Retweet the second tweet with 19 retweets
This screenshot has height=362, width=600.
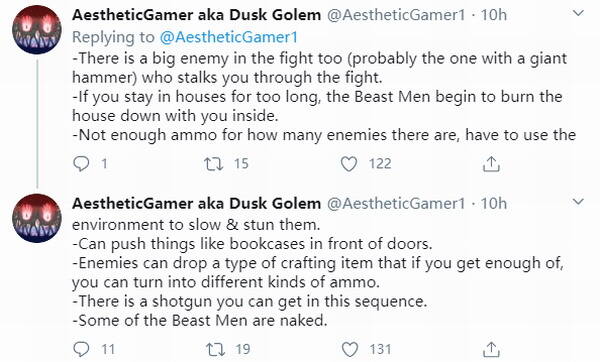[x=215, y=349]
